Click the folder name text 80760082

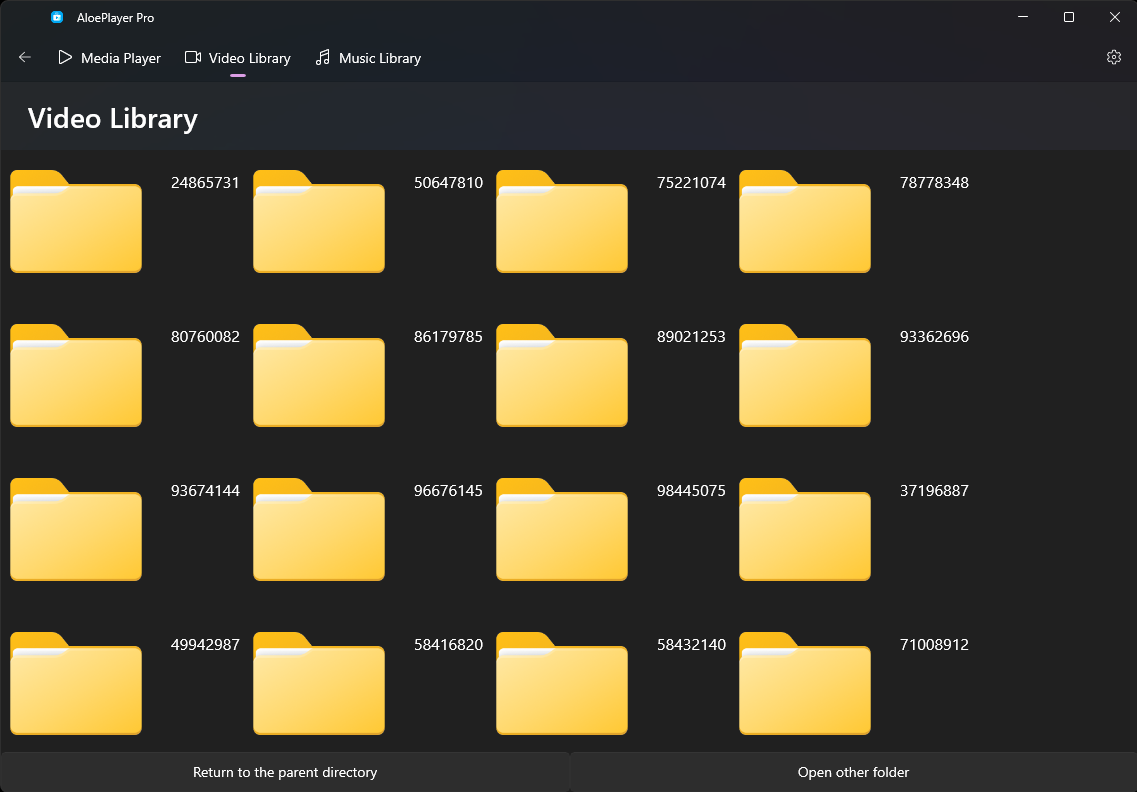tap(205, 337)
